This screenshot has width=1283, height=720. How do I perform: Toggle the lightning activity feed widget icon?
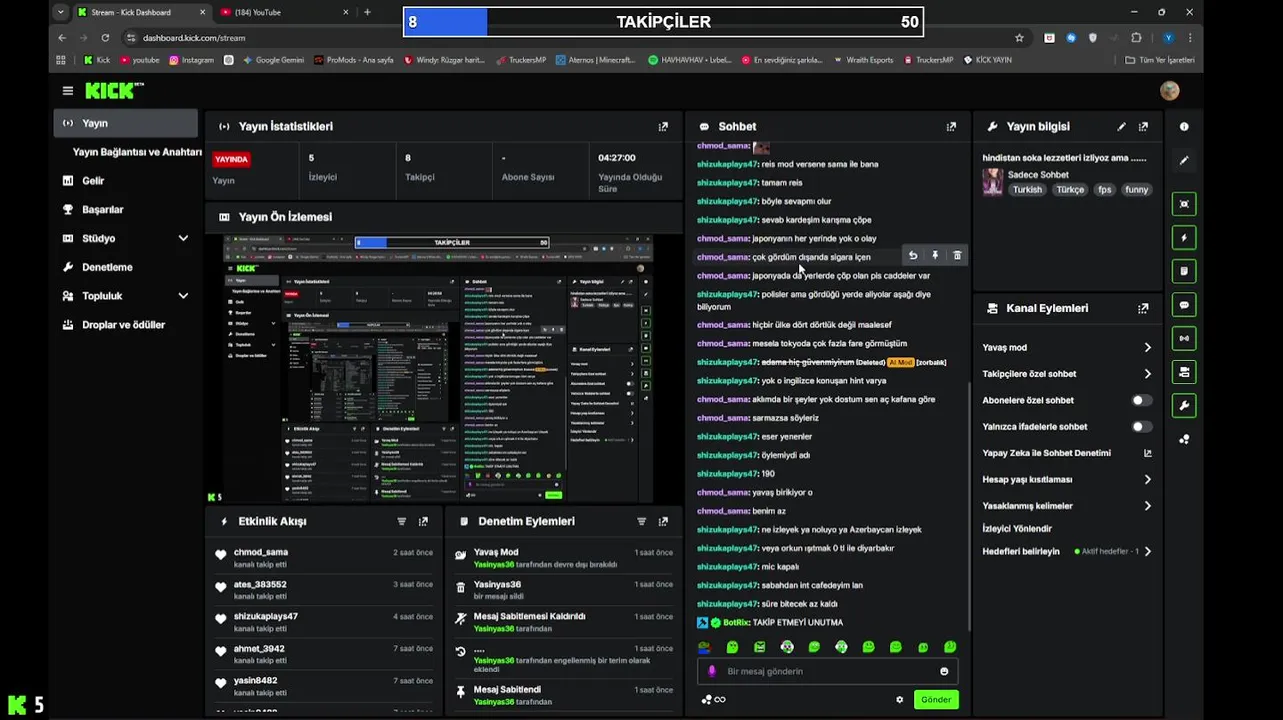pyautogui.click(x=1184, y=238)
